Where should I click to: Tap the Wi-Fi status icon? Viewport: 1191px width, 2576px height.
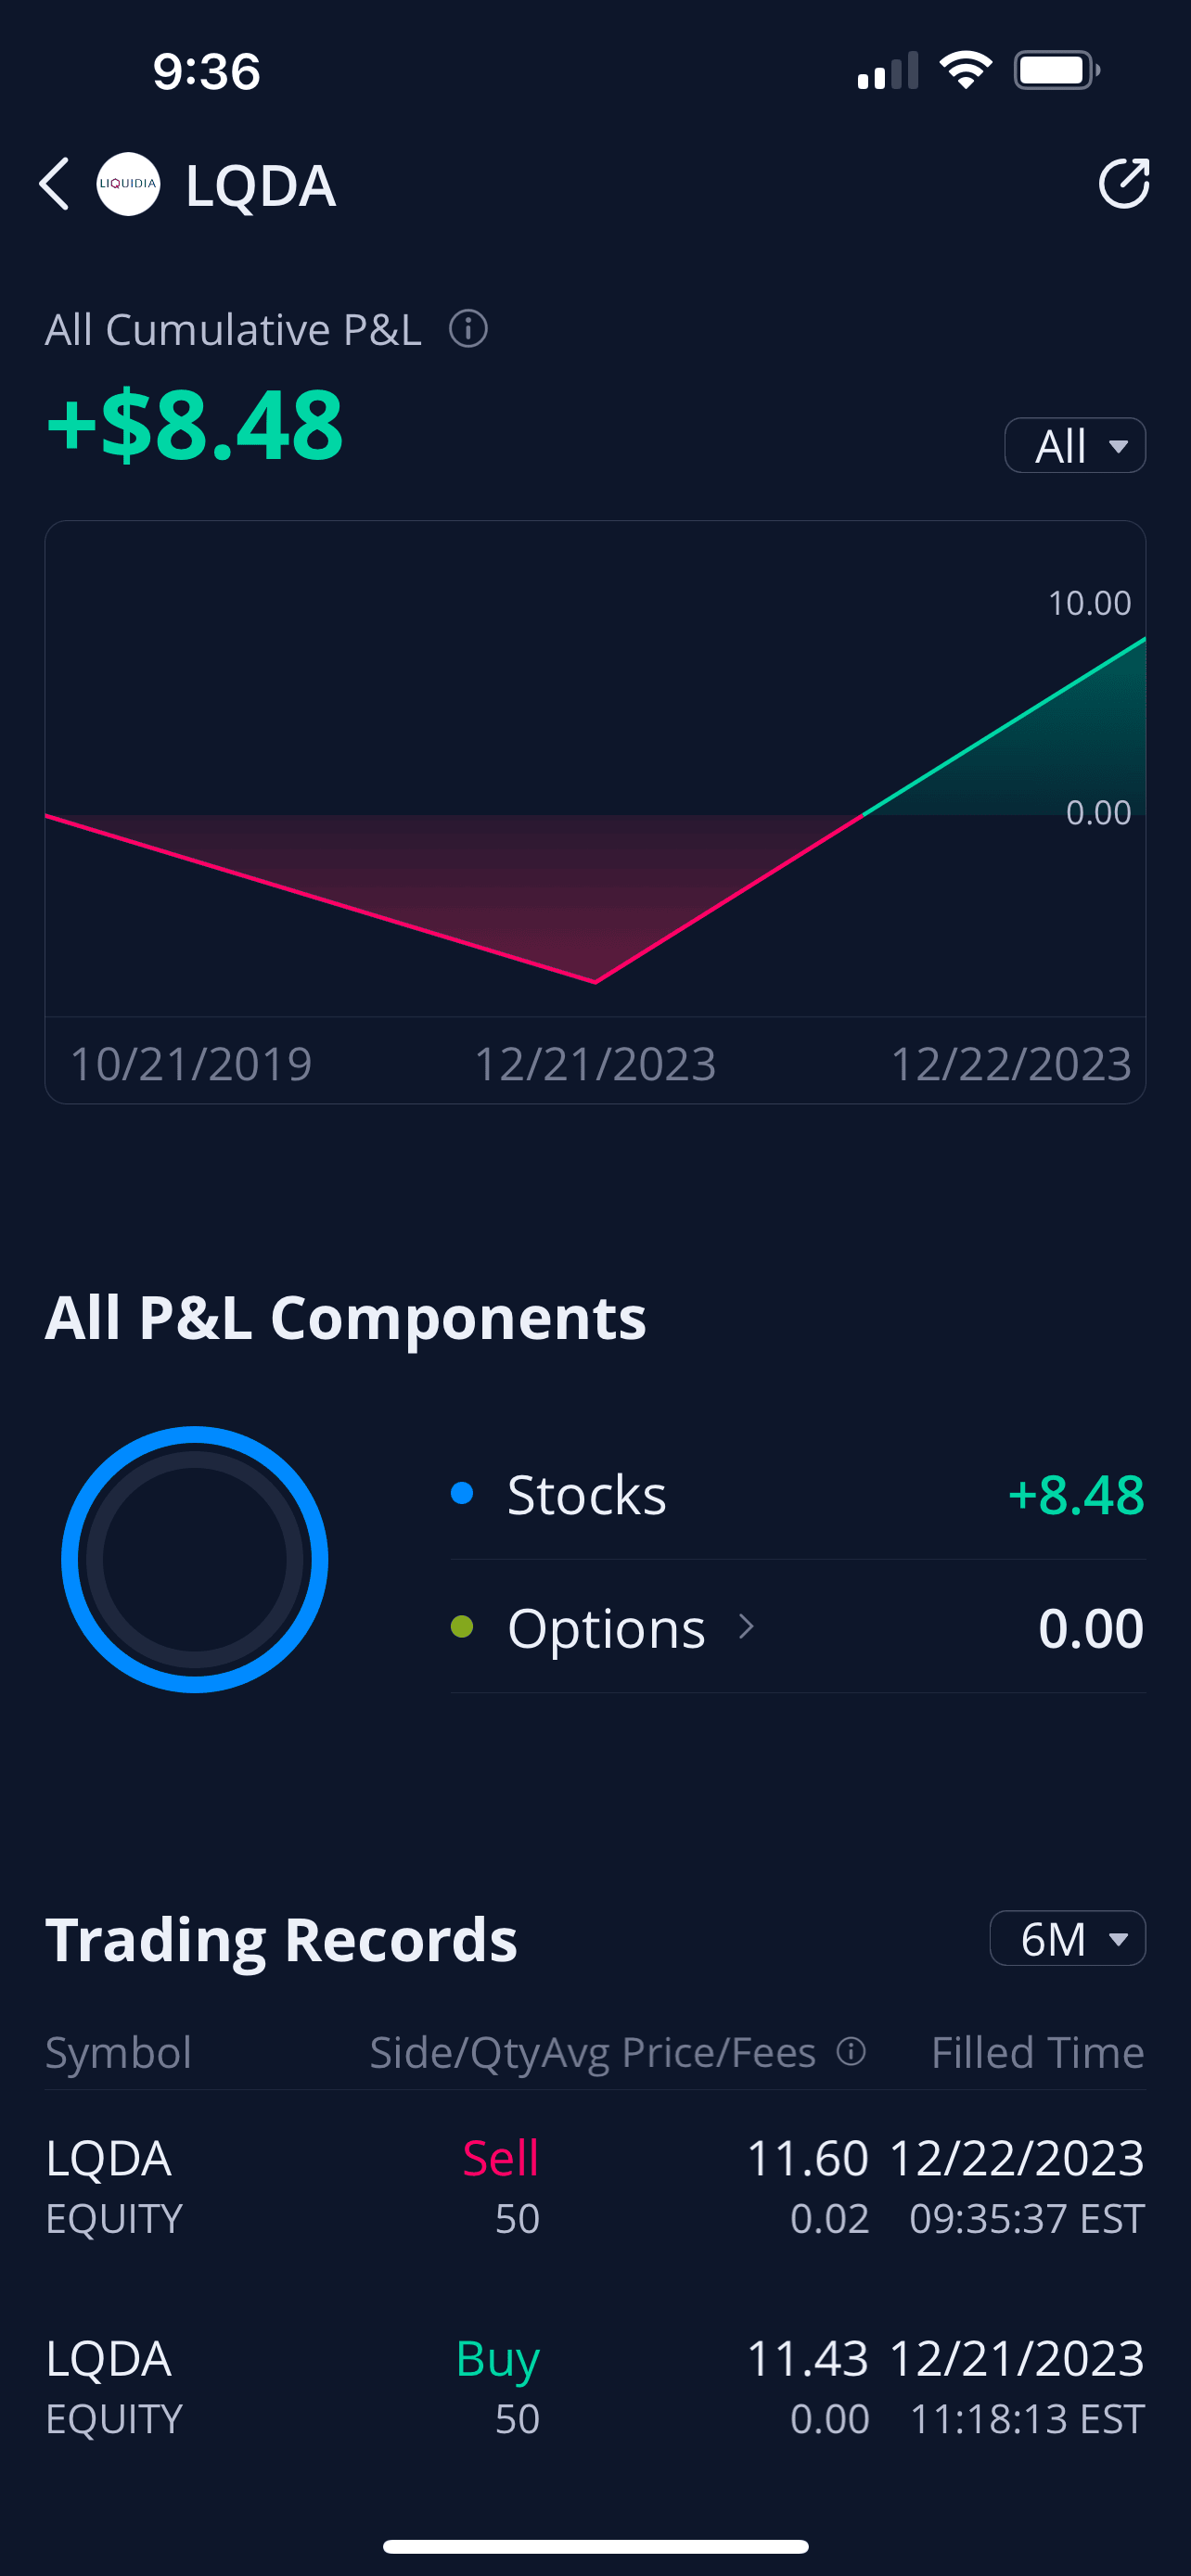click(x=965, y=71)
